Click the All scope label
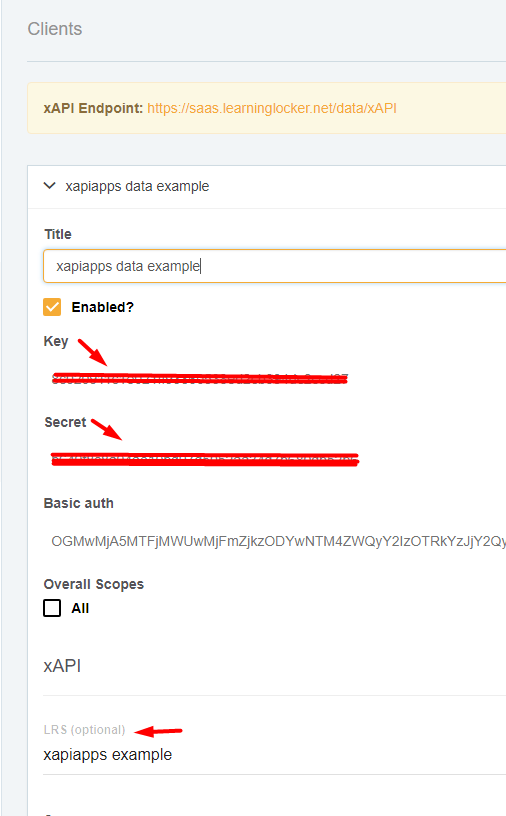 click(x=80, y=608)
